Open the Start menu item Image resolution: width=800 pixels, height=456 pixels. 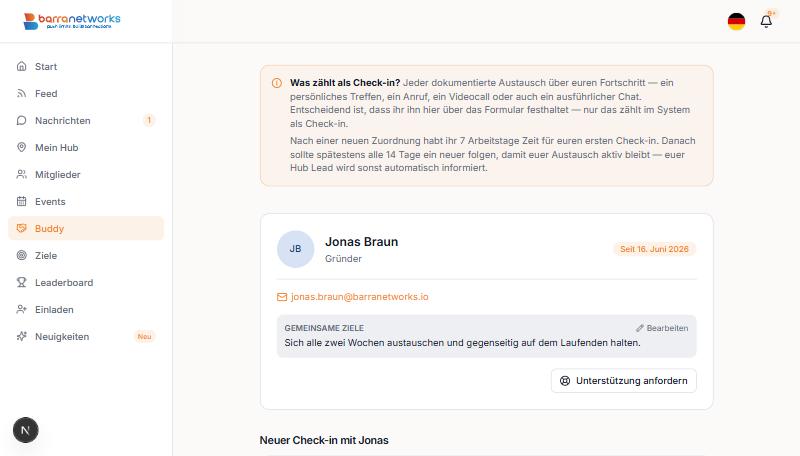click(x=86, y=66)
